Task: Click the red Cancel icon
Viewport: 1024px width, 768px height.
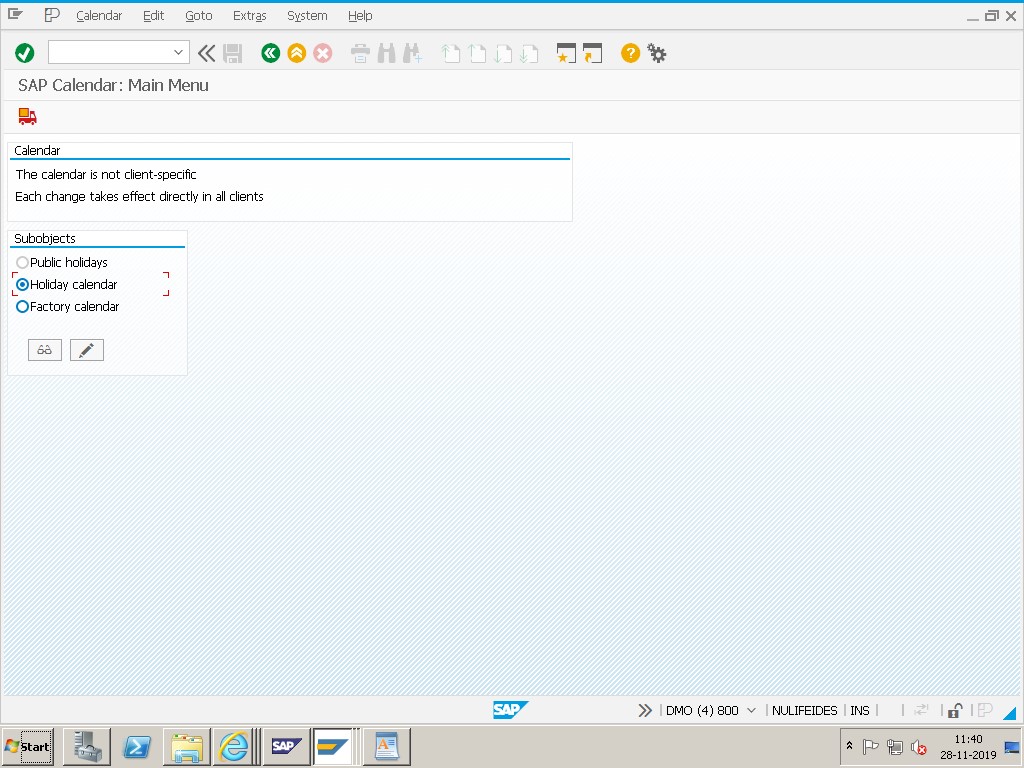Action: (323, 53)
